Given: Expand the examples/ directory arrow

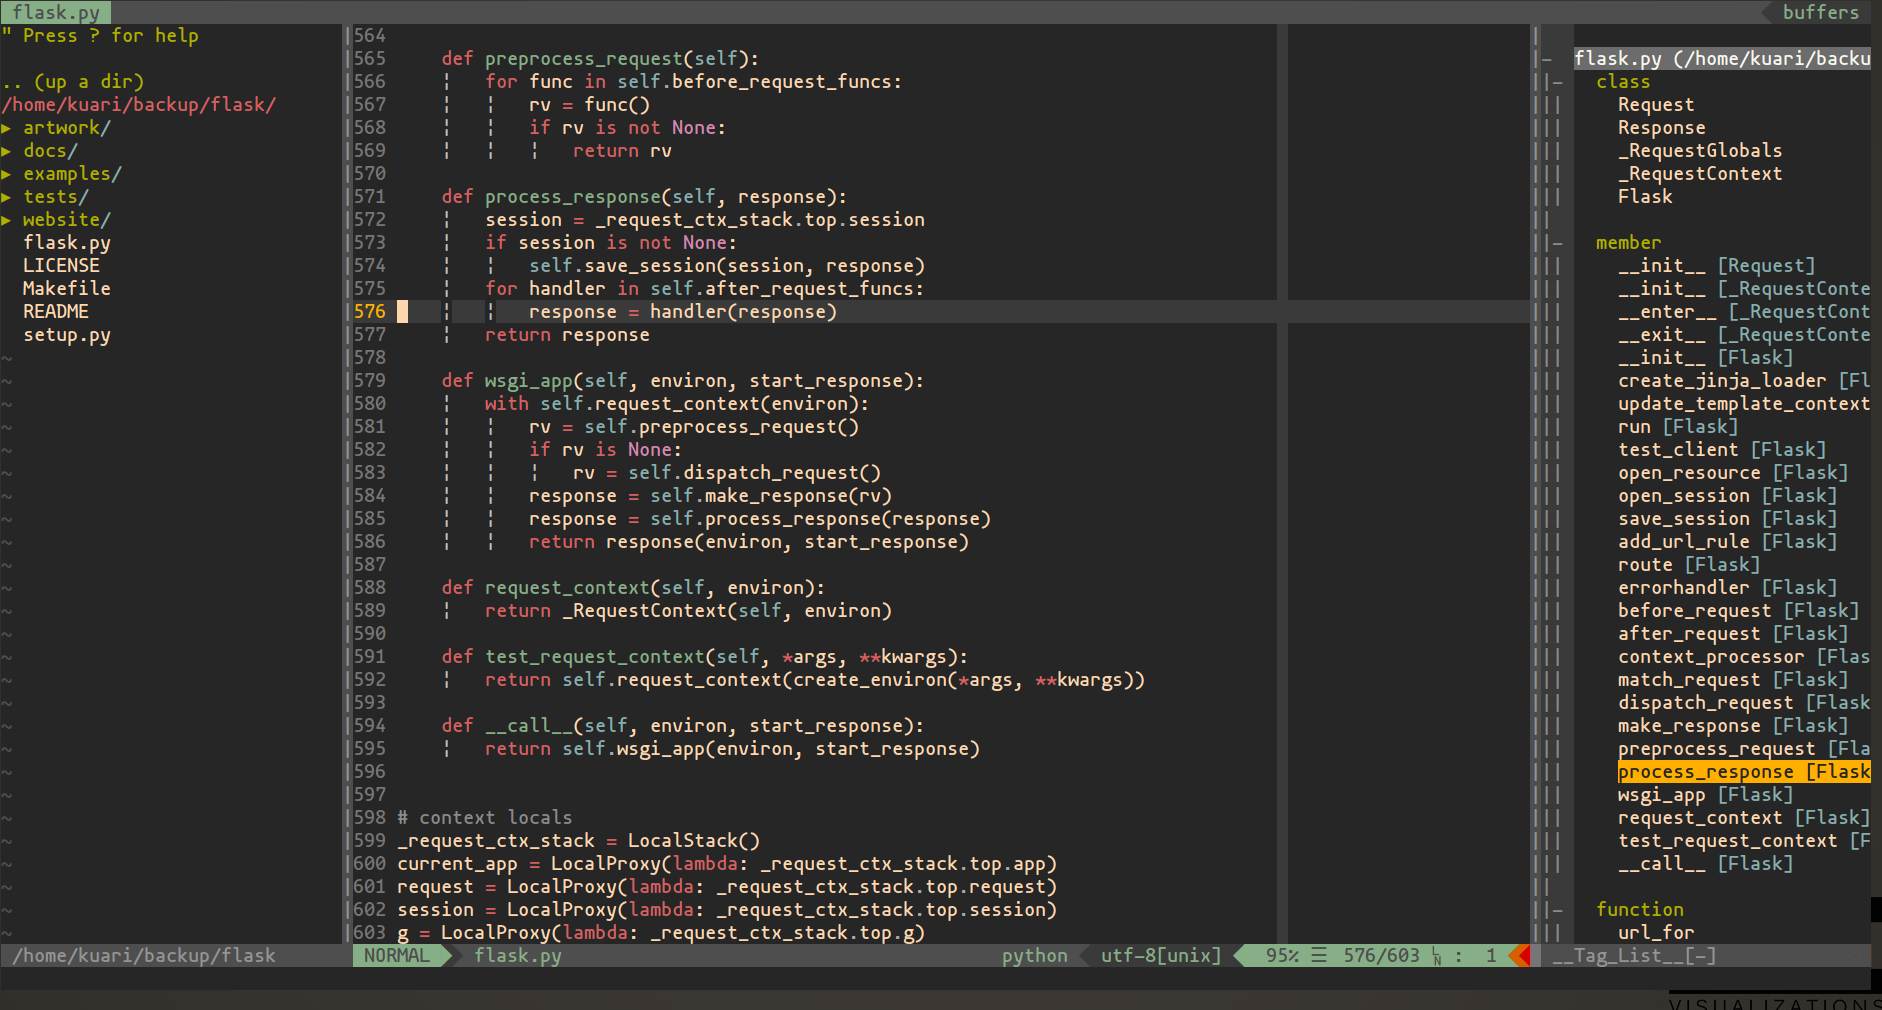Looking at the screenshot, I should (6, 174).
